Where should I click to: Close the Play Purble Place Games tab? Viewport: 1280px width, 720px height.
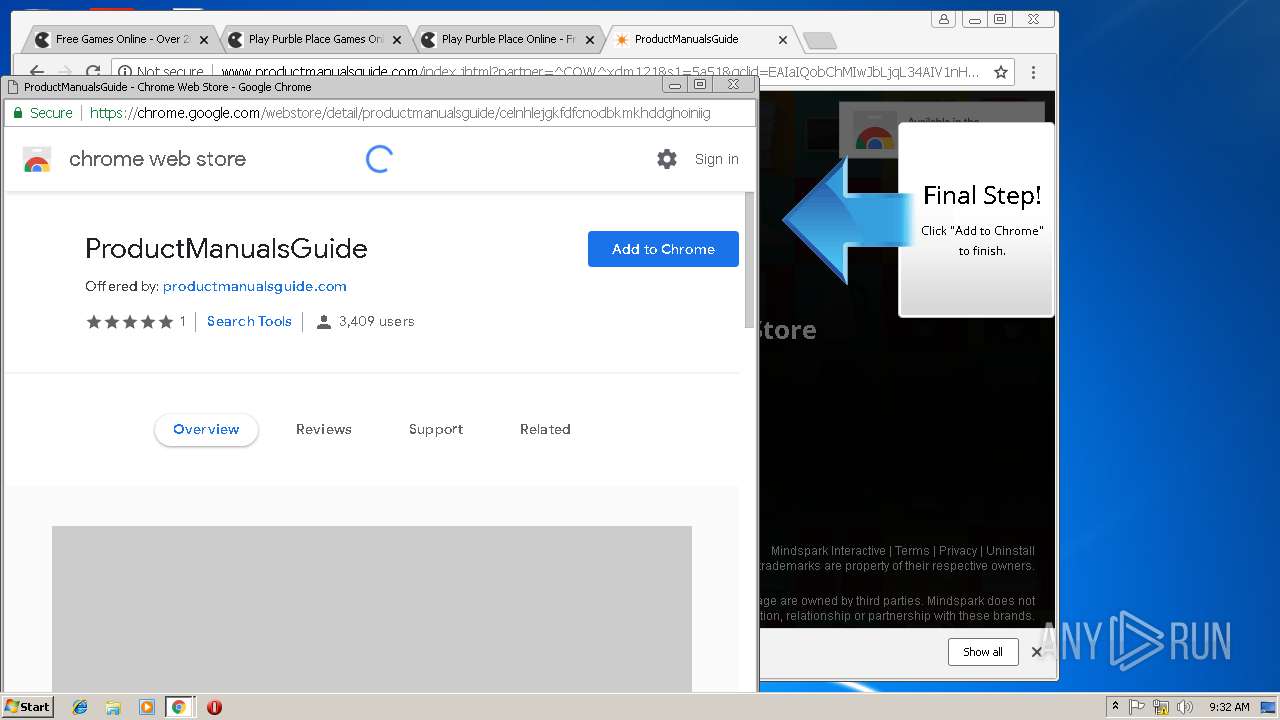tap(396, 40)
